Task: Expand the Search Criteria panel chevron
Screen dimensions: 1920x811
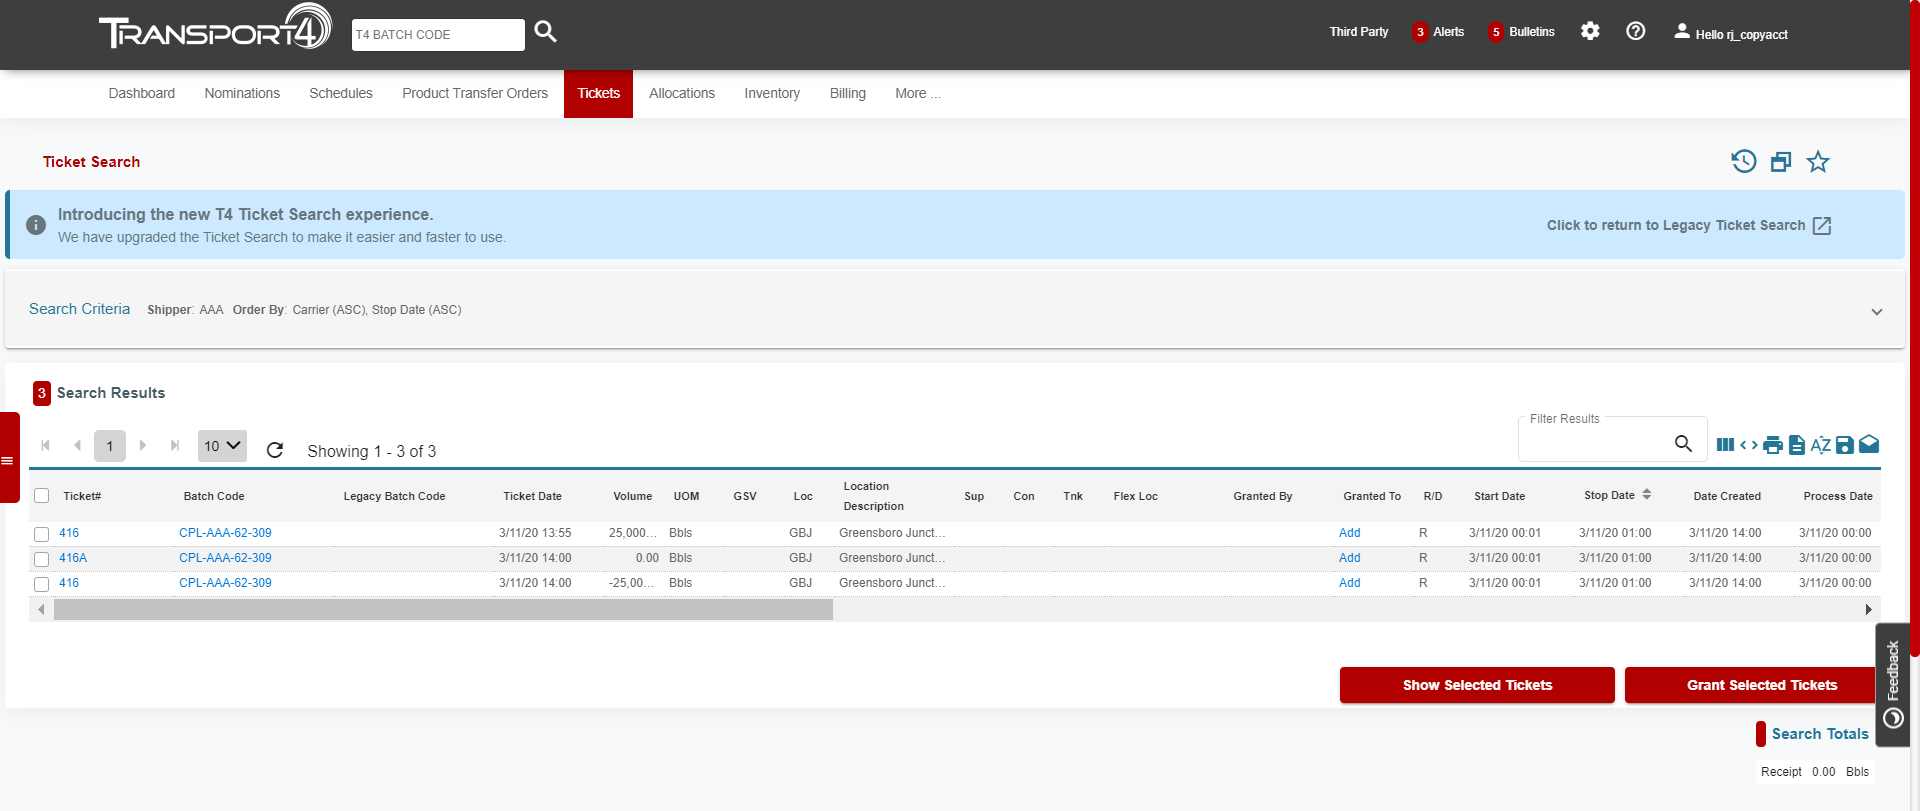Action: point(1877,311)
